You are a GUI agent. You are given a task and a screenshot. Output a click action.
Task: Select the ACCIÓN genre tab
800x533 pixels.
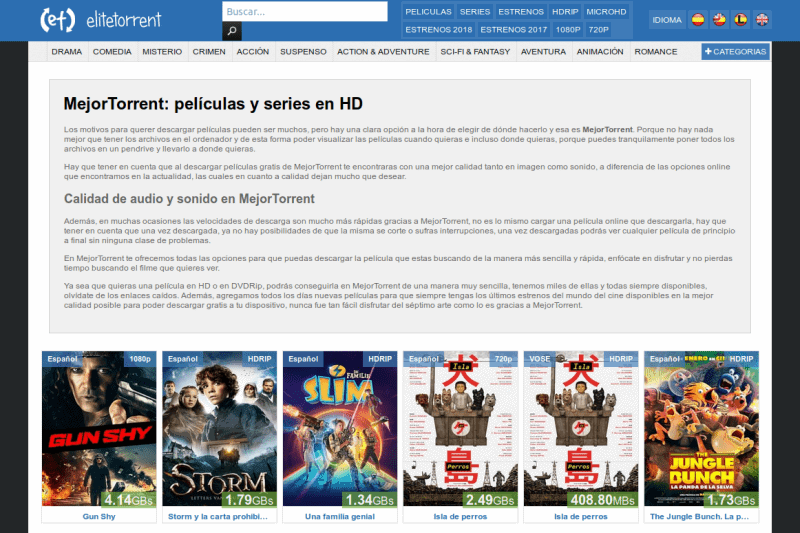tap(253, 52)
